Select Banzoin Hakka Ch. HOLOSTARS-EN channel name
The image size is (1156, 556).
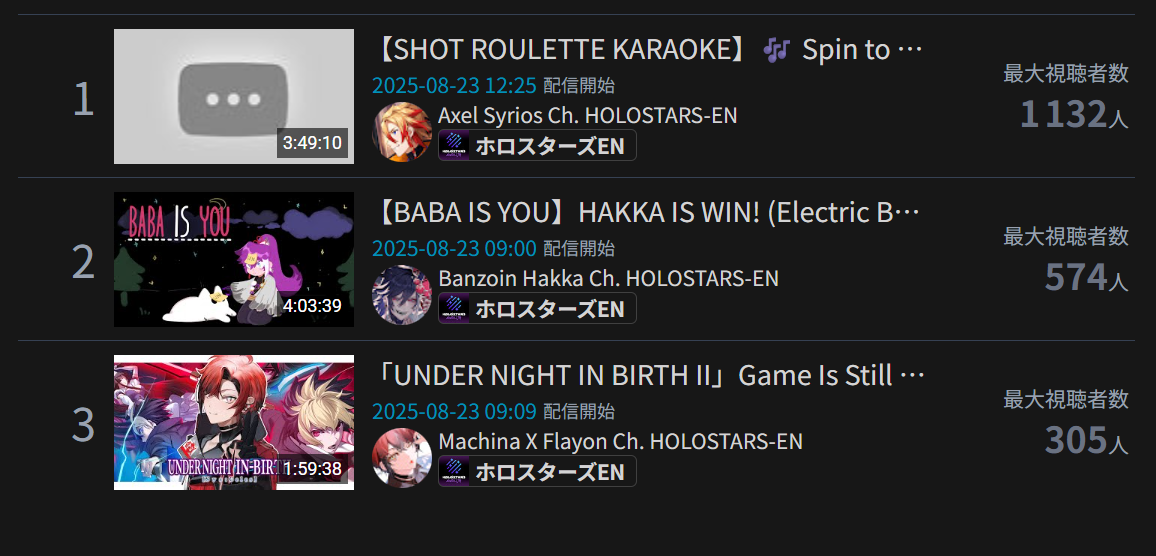point(608,278)
